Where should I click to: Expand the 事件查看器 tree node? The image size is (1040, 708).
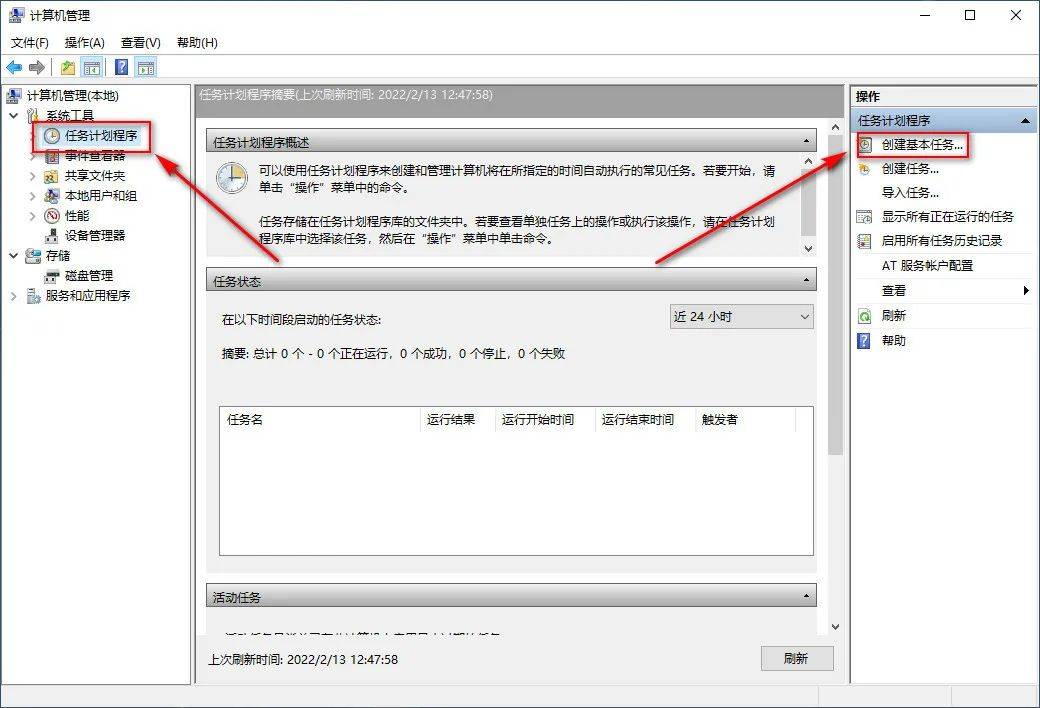(31, 156)
